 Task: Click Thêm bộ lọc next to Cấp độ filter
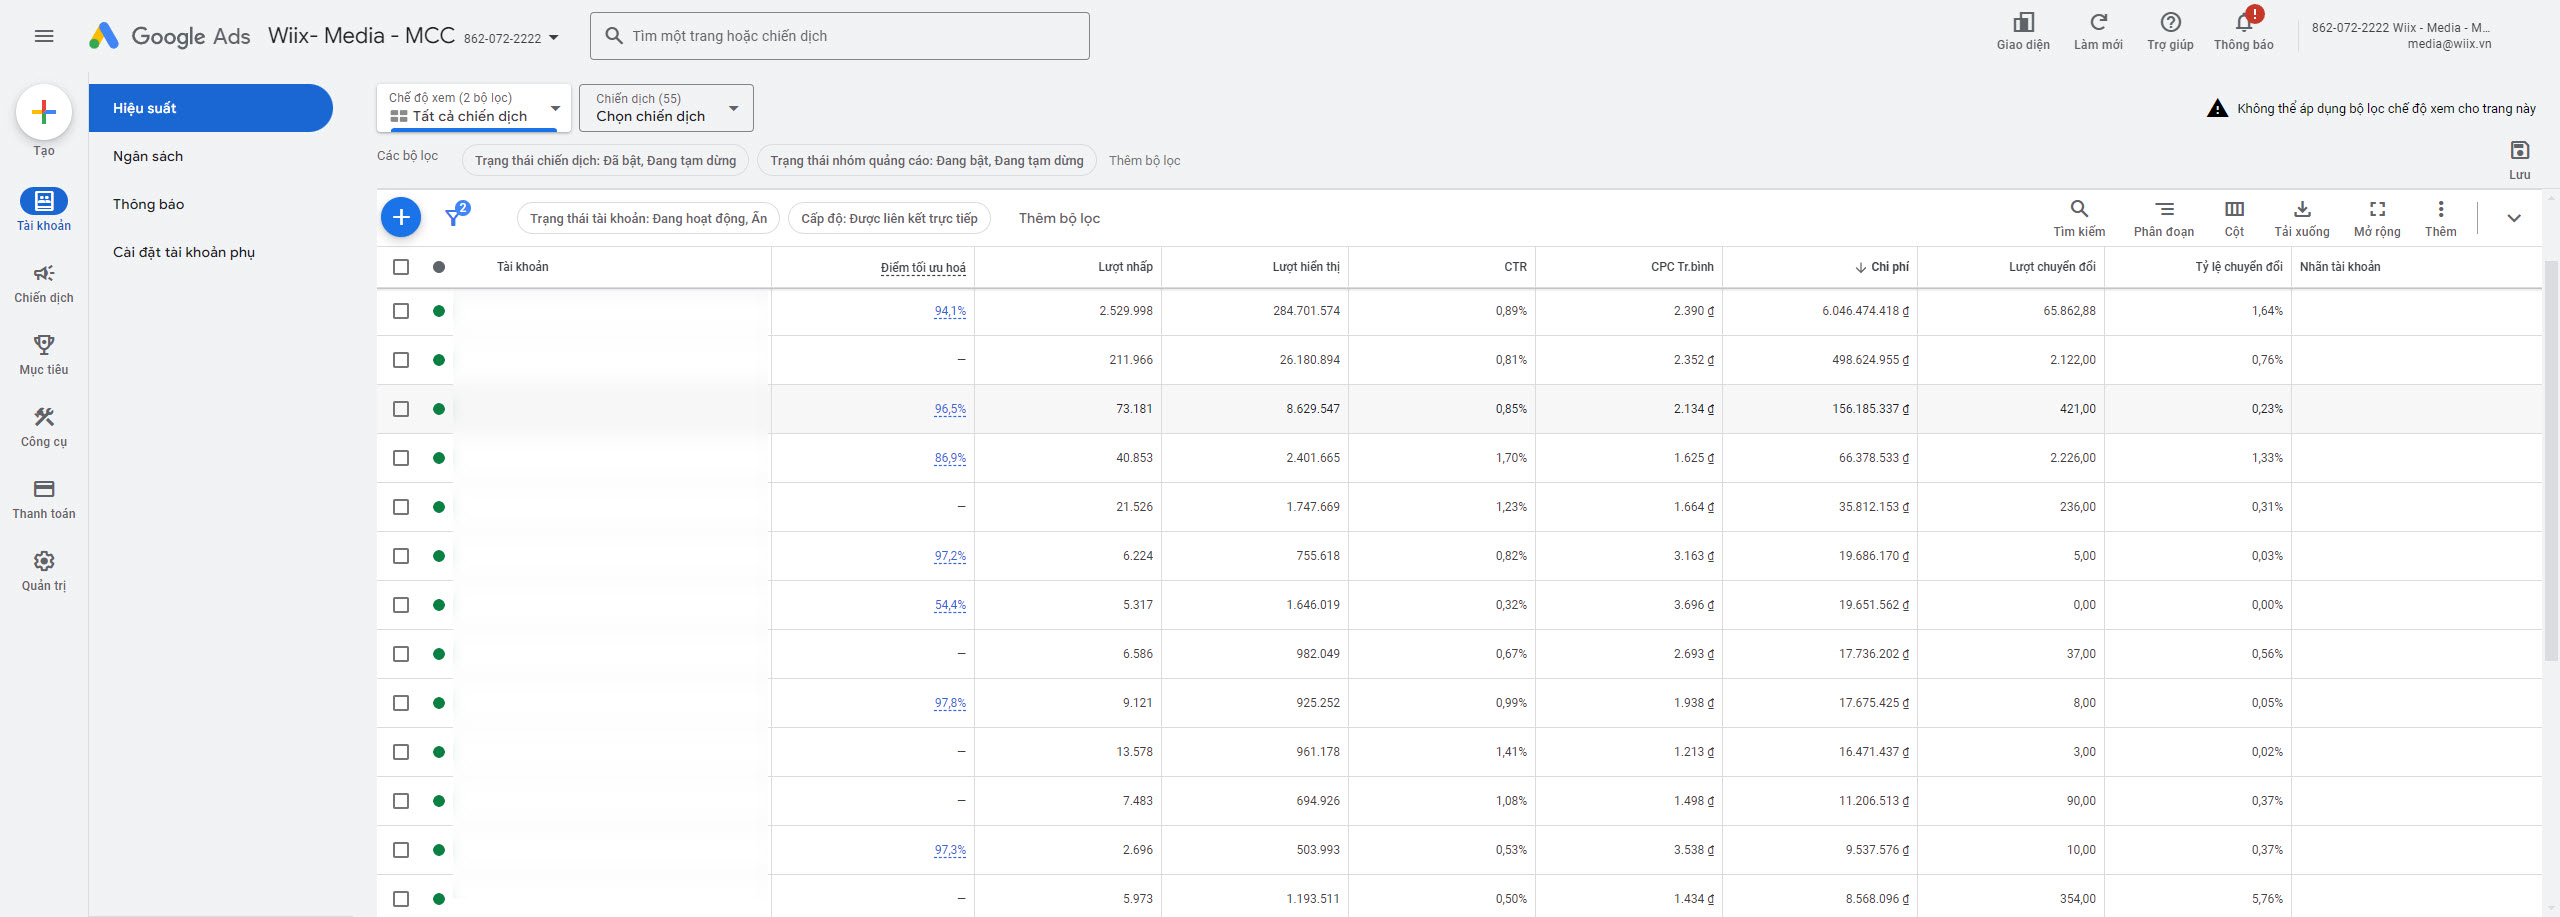(x=1059, y=218)
